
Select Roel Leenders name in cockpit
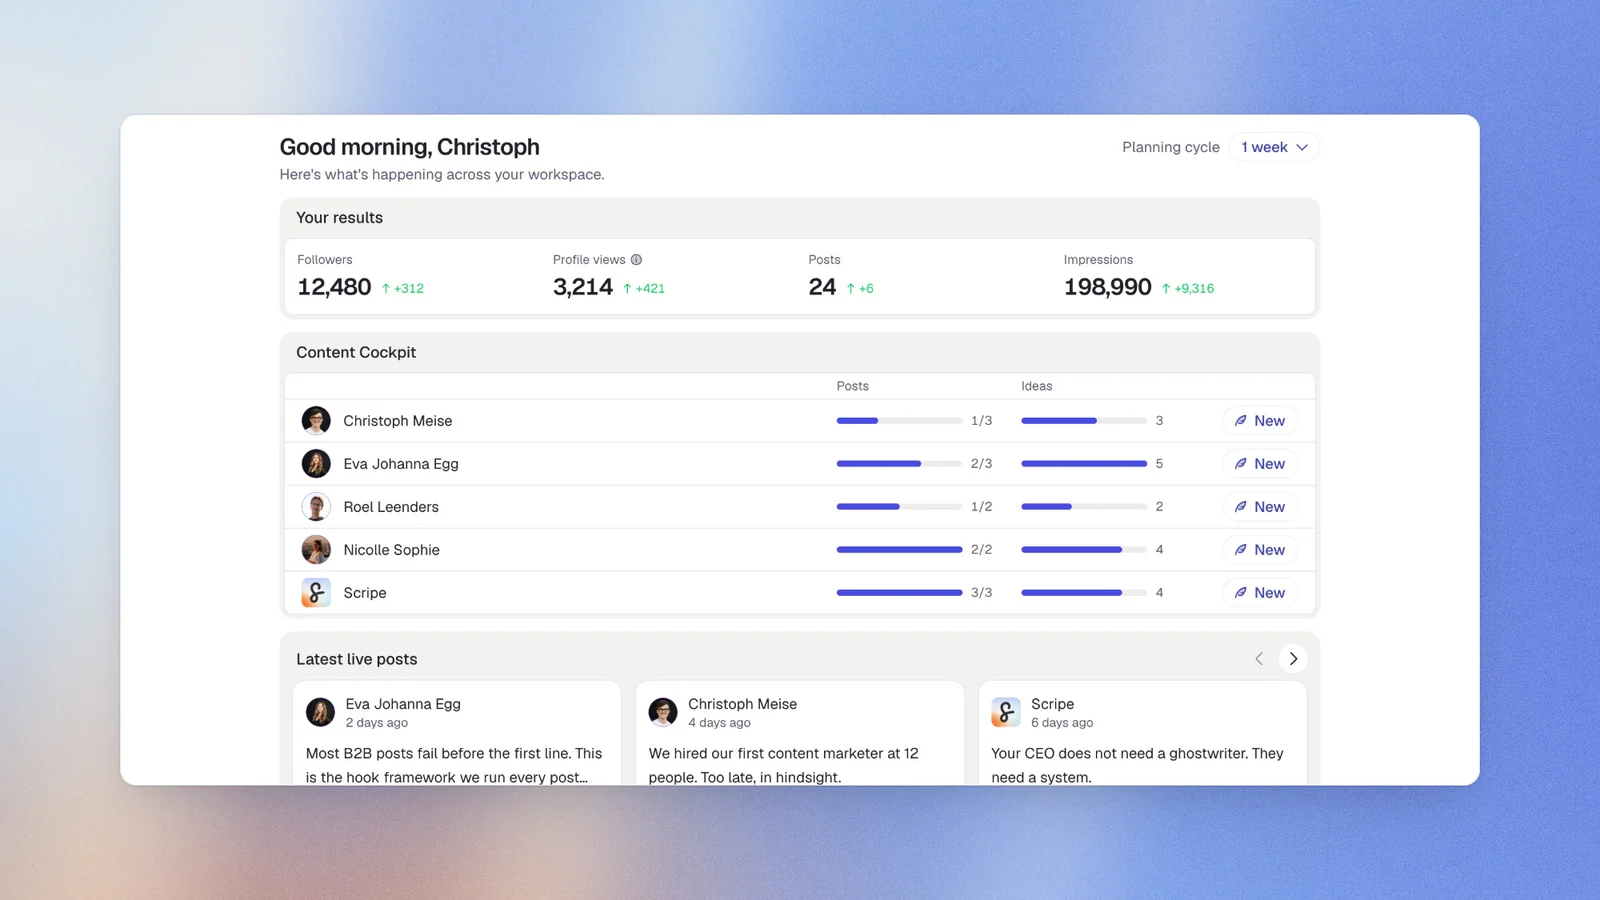(391, 507)
